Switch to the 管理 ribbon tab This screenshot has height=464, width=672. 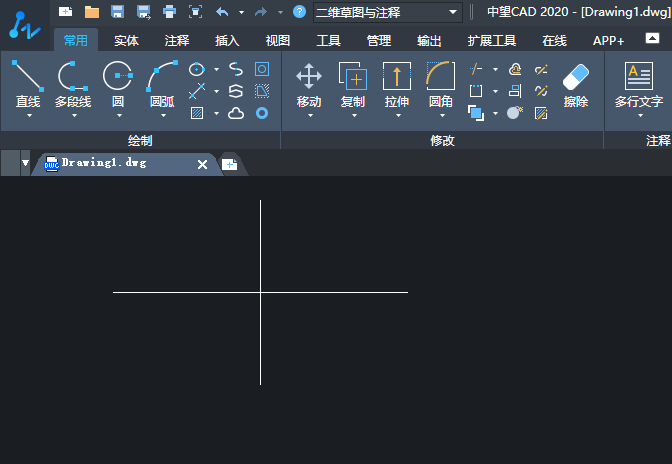[x=379, y=41]
